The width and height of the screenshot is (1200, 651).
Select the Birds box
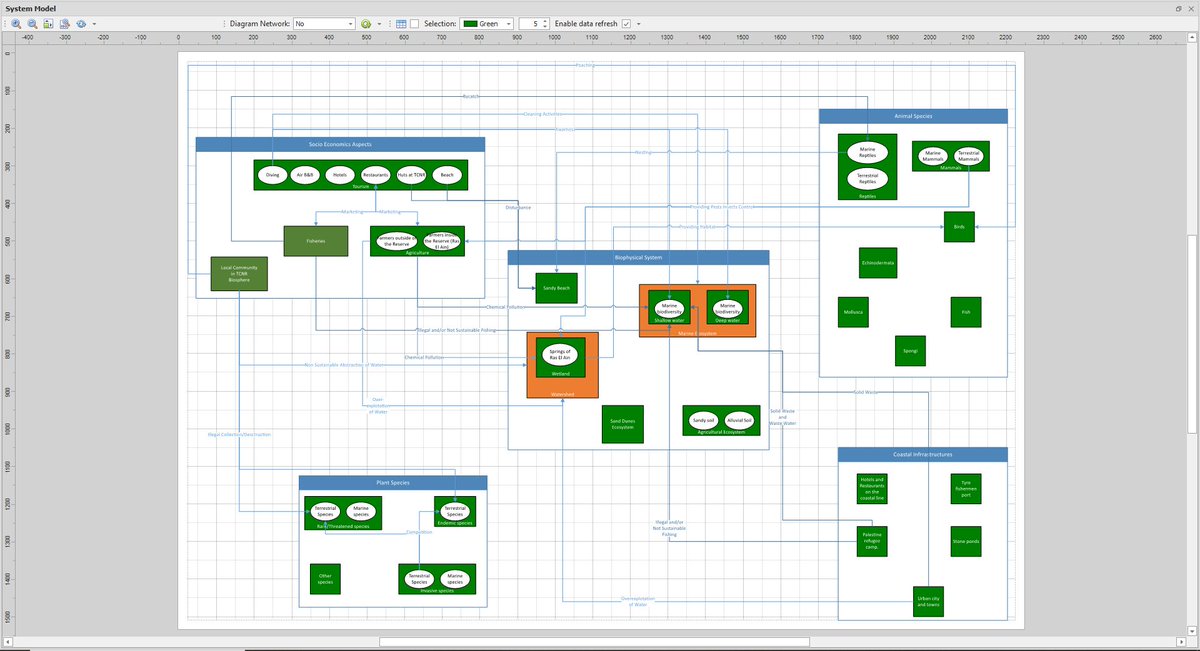coord(959,227)
